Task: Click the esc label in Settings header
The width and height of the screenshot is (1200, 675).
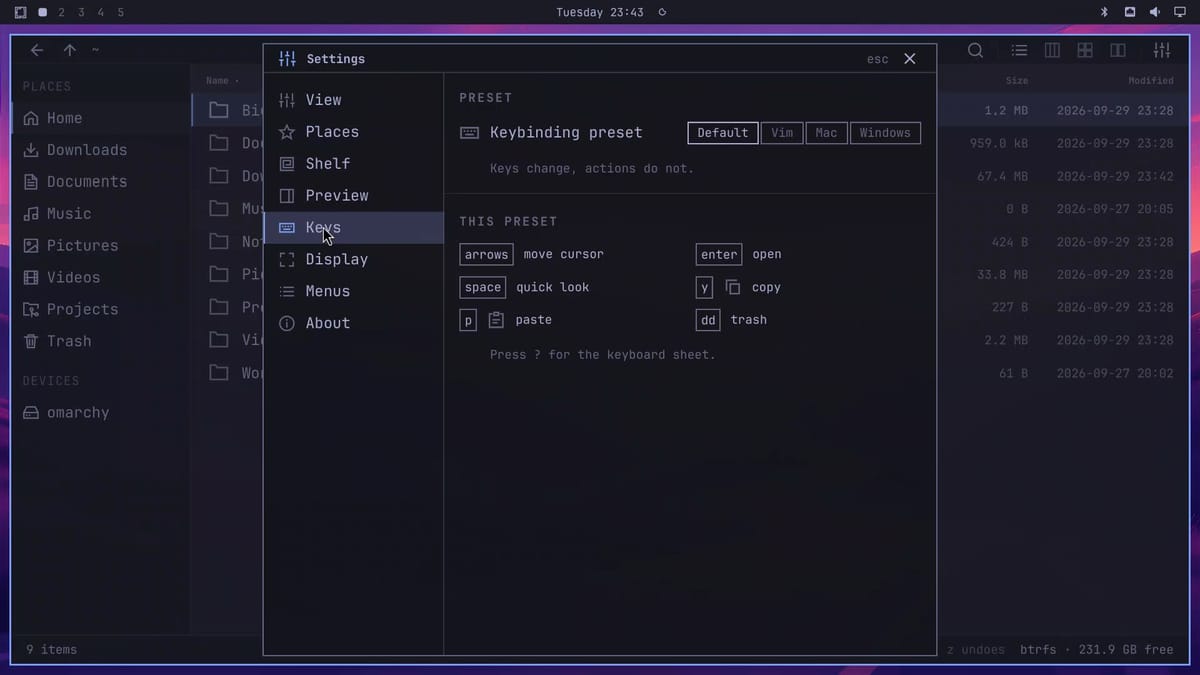Action: (877, 60)
